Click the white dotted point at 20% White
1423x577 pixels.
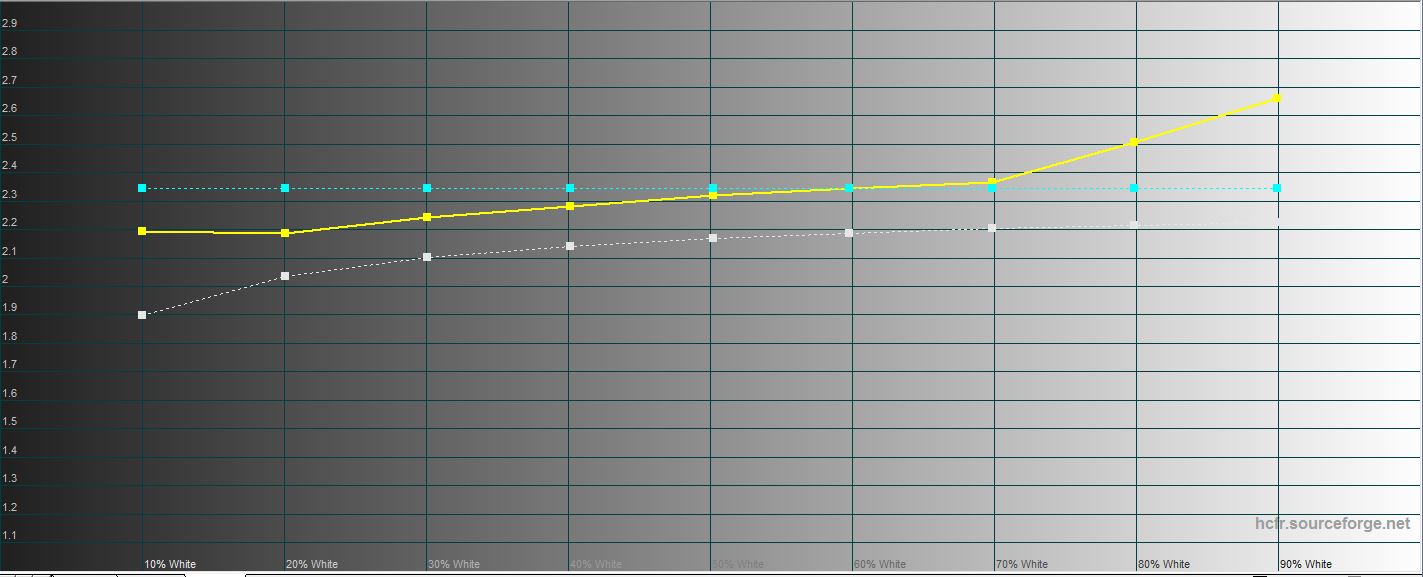tap(285, 276)
